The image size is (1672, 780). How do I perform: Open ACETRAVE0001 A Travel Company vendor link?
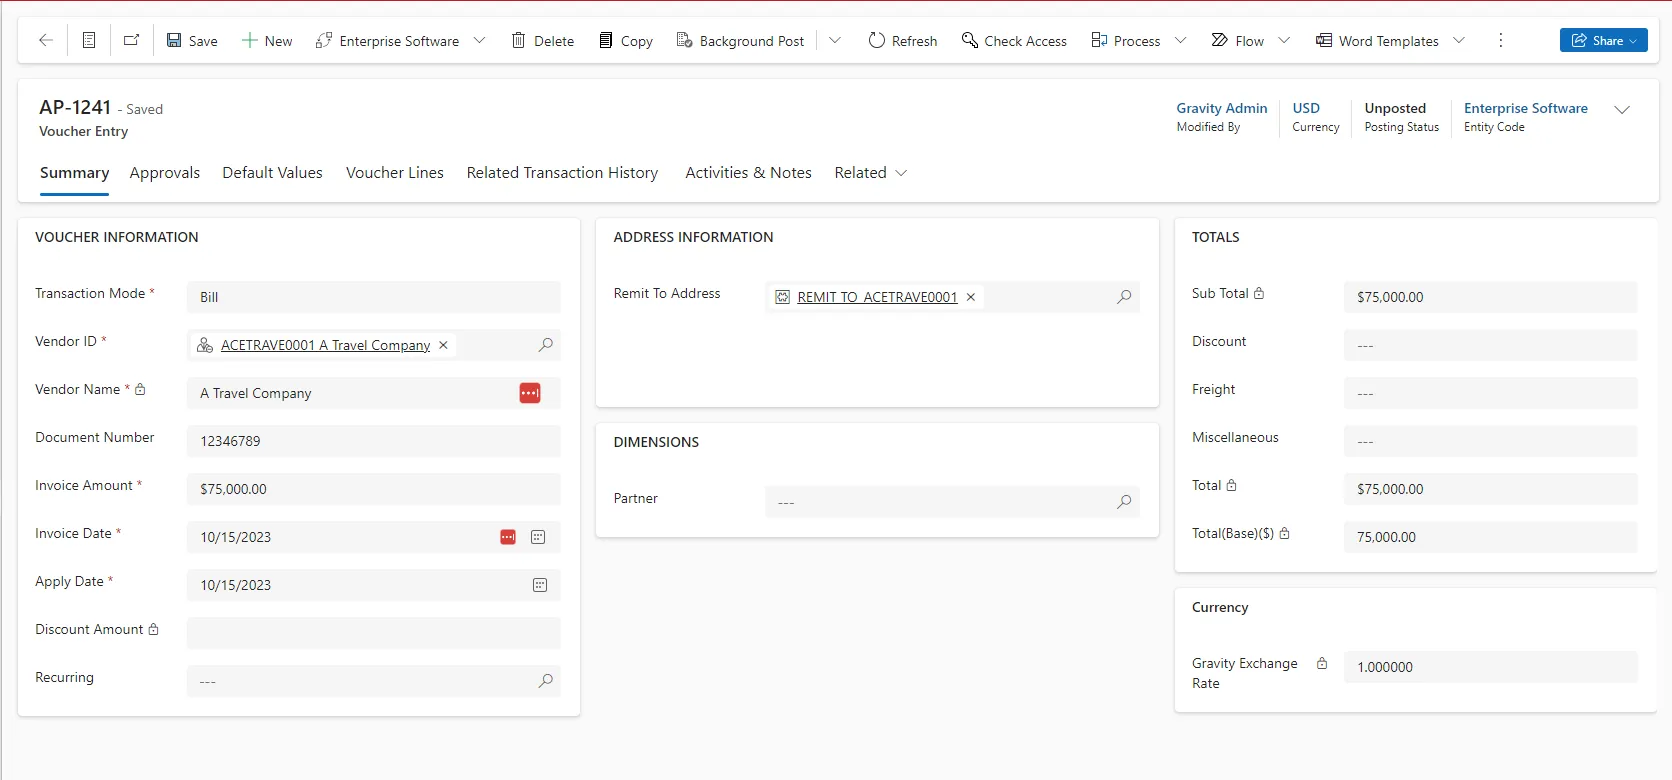point(325,345)
